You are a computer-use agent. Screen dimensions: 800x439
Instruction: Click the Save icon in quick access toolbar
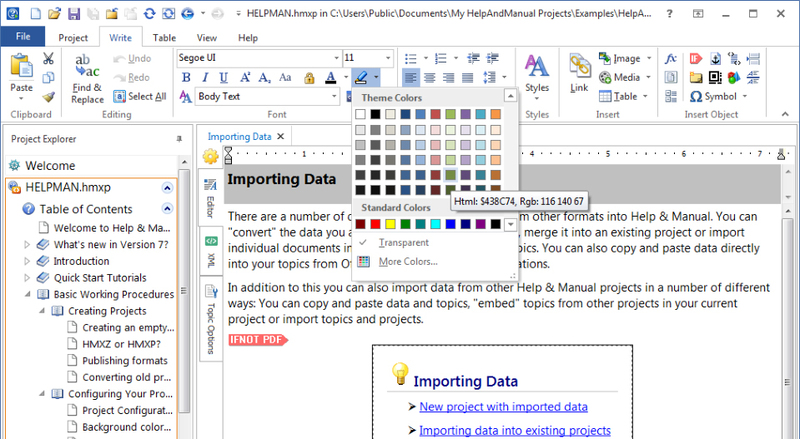click(74, 14)
